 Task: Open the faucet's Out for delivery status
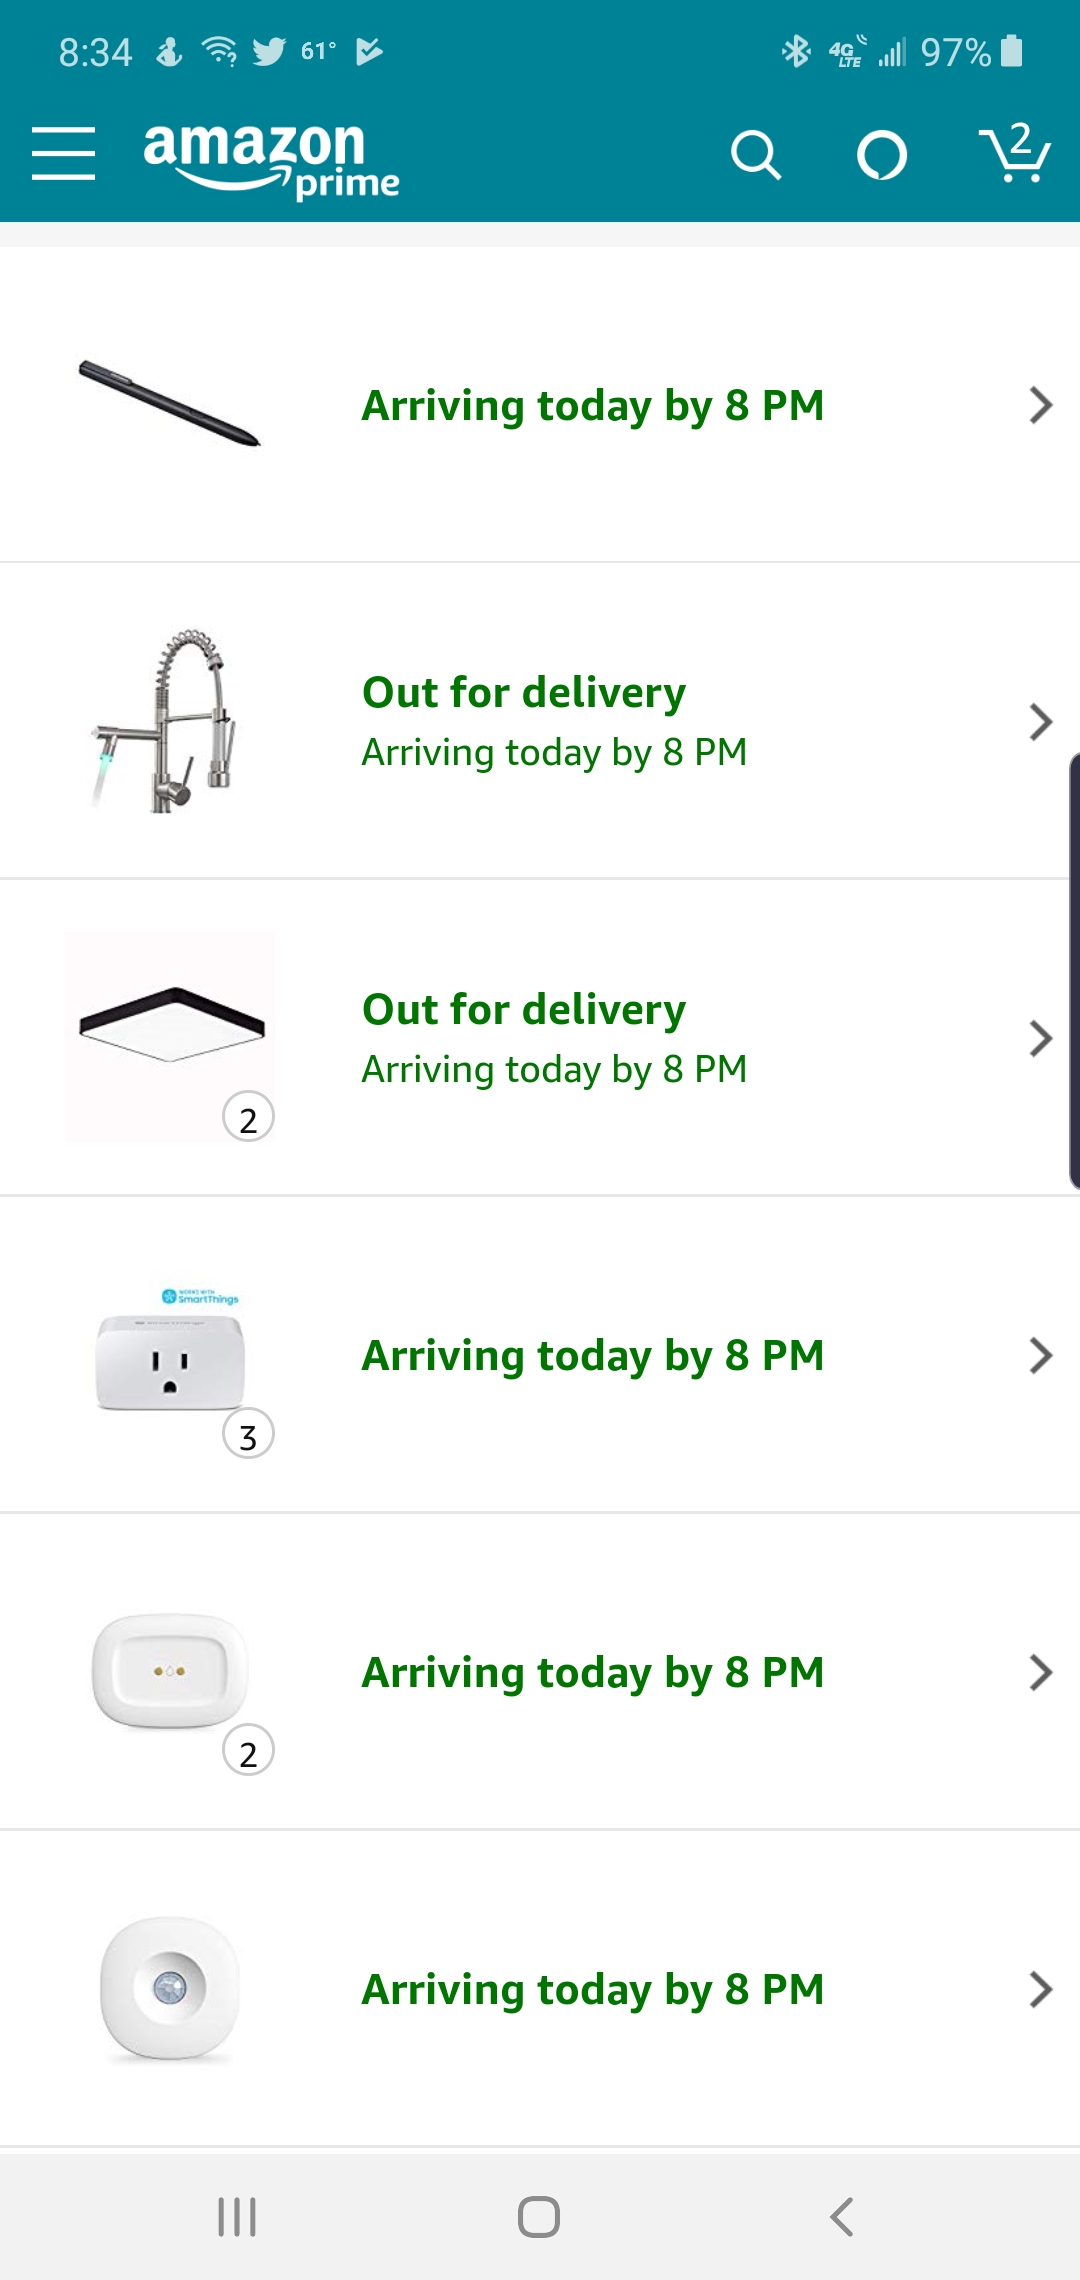pyautogui.click(x=524, y=693)
